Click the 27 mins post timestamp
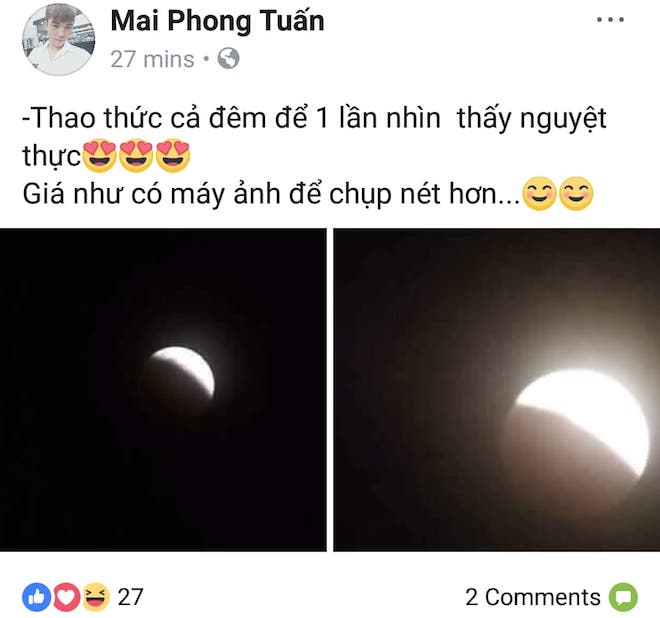Viewport: 660px width, 618px height. coord(152,59)
